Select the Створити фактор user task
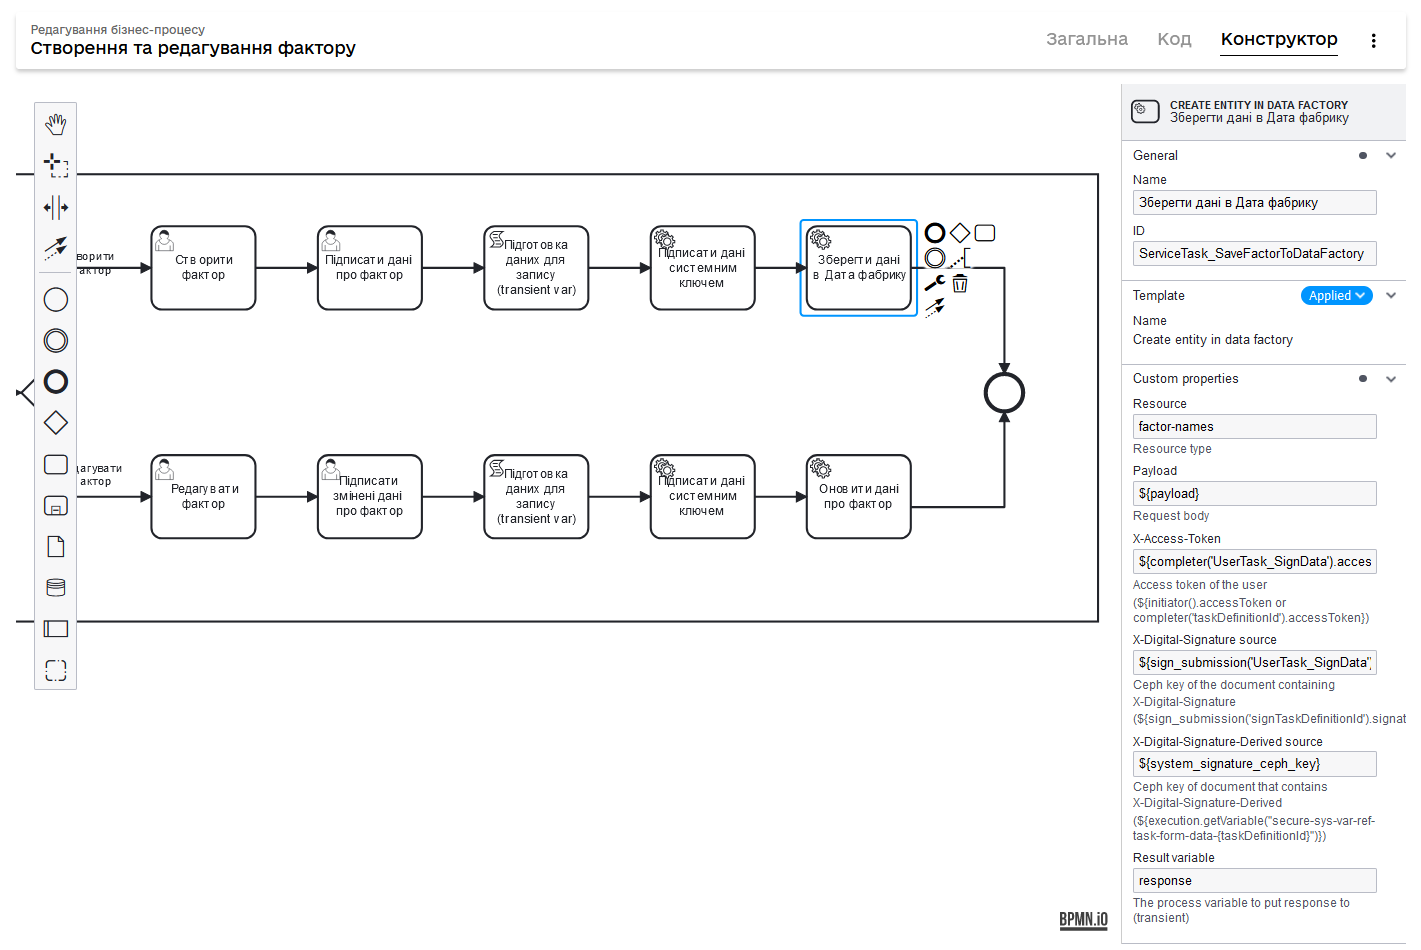 [204, 268]
